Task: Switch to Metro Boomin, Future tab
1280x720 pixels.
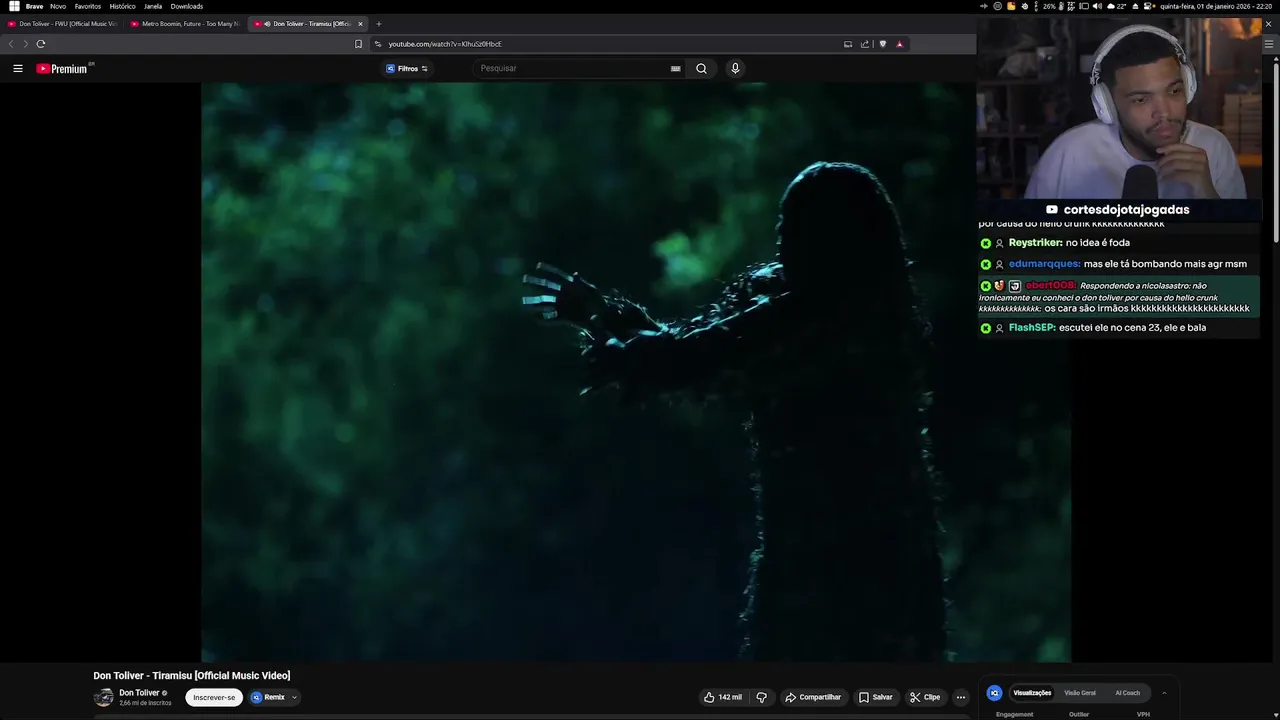Action: click(185, 24)
